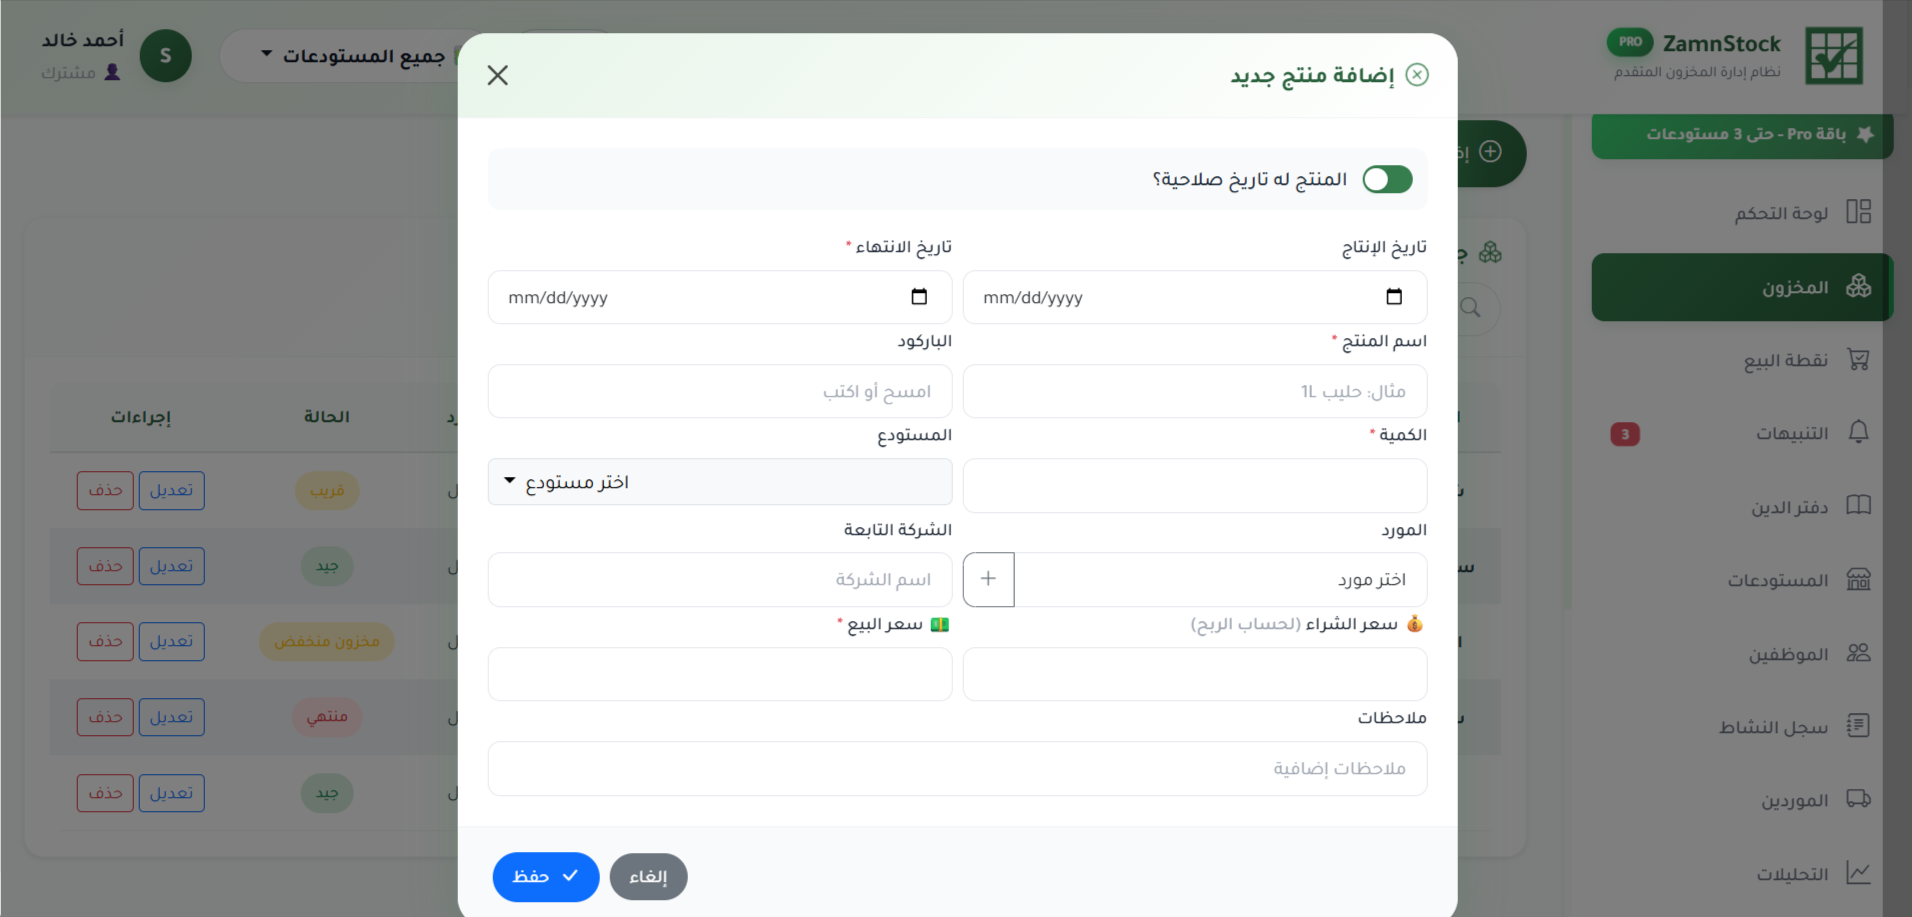This screenshot has width=1912, height=917.
Task: Click the مخزون منخفض status badge
Action: [327, 642]
